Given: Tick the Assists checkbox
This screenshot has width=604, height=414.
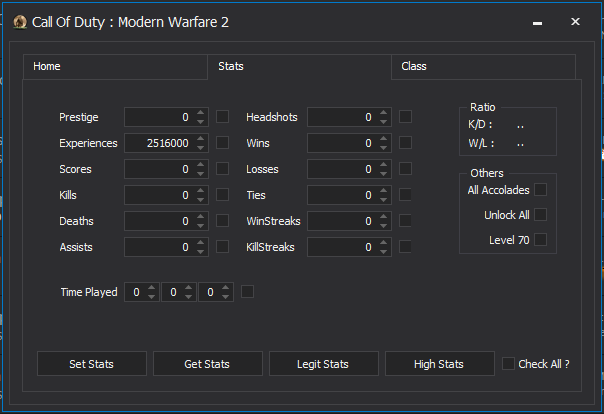Looking at the screenshot, I should pyautogui.click(x=222, y=247).
